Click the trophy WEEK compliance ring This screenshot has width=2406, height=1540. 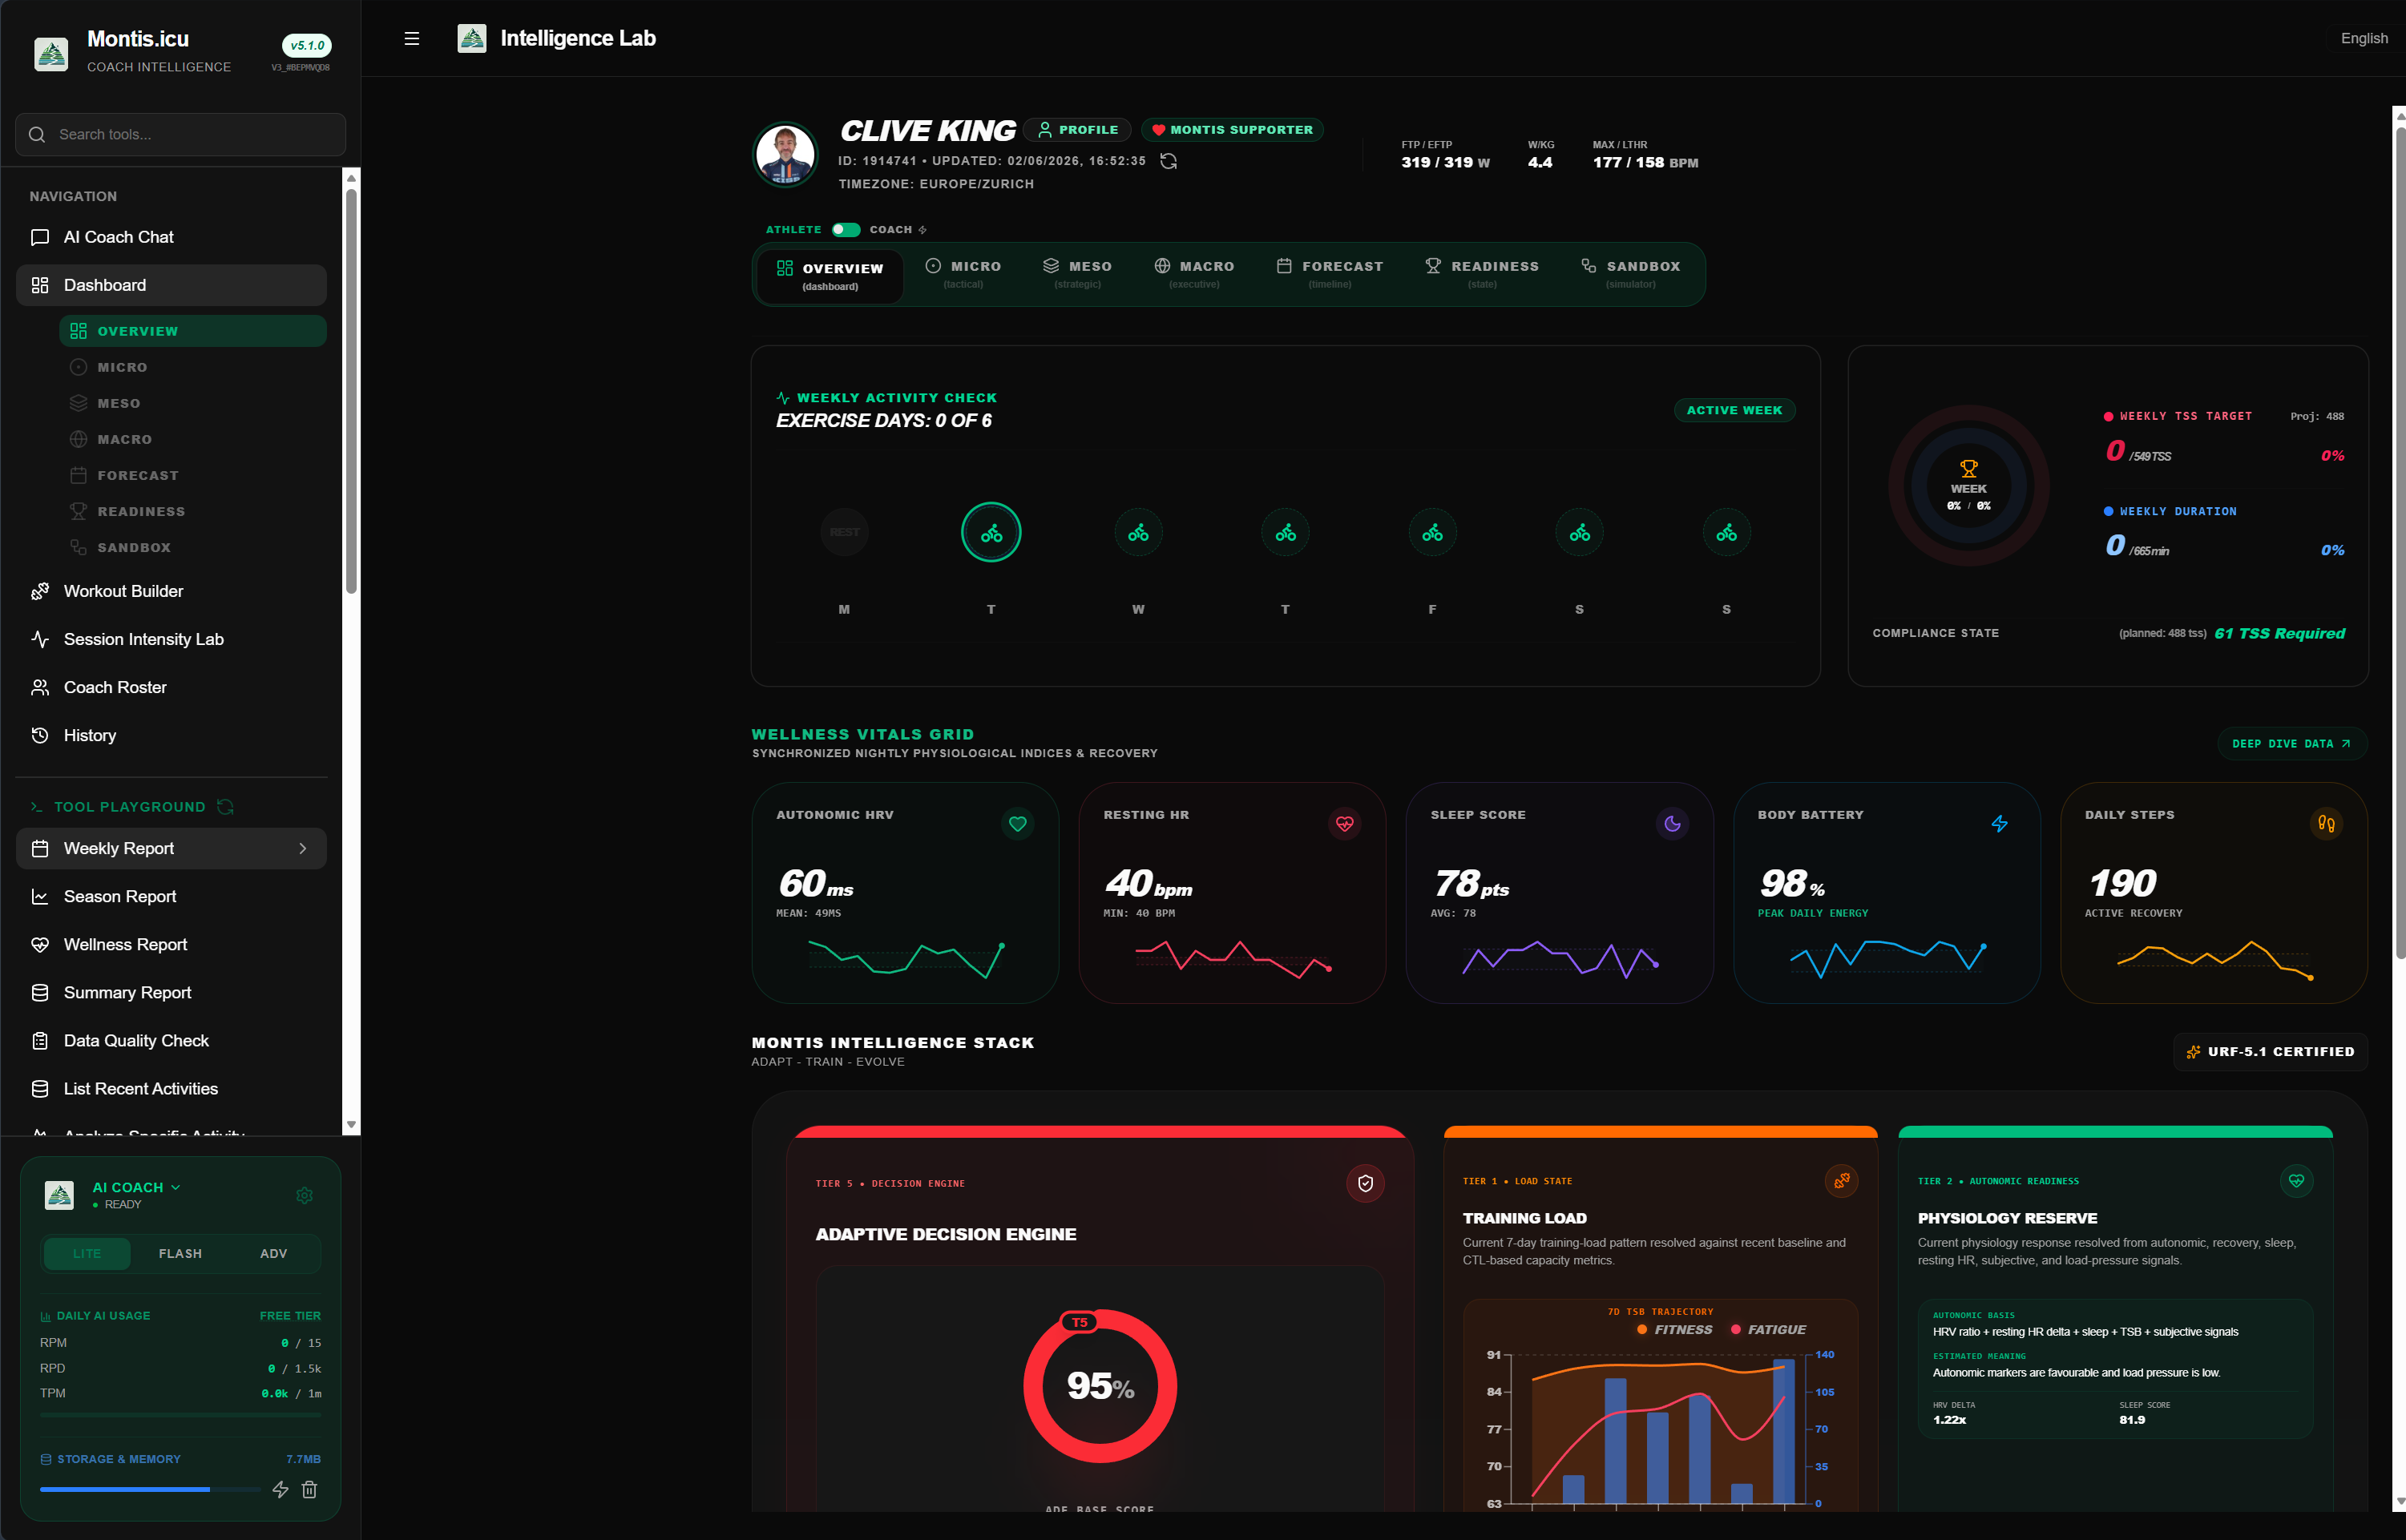pyautogui.click(x=1968, y=486)
